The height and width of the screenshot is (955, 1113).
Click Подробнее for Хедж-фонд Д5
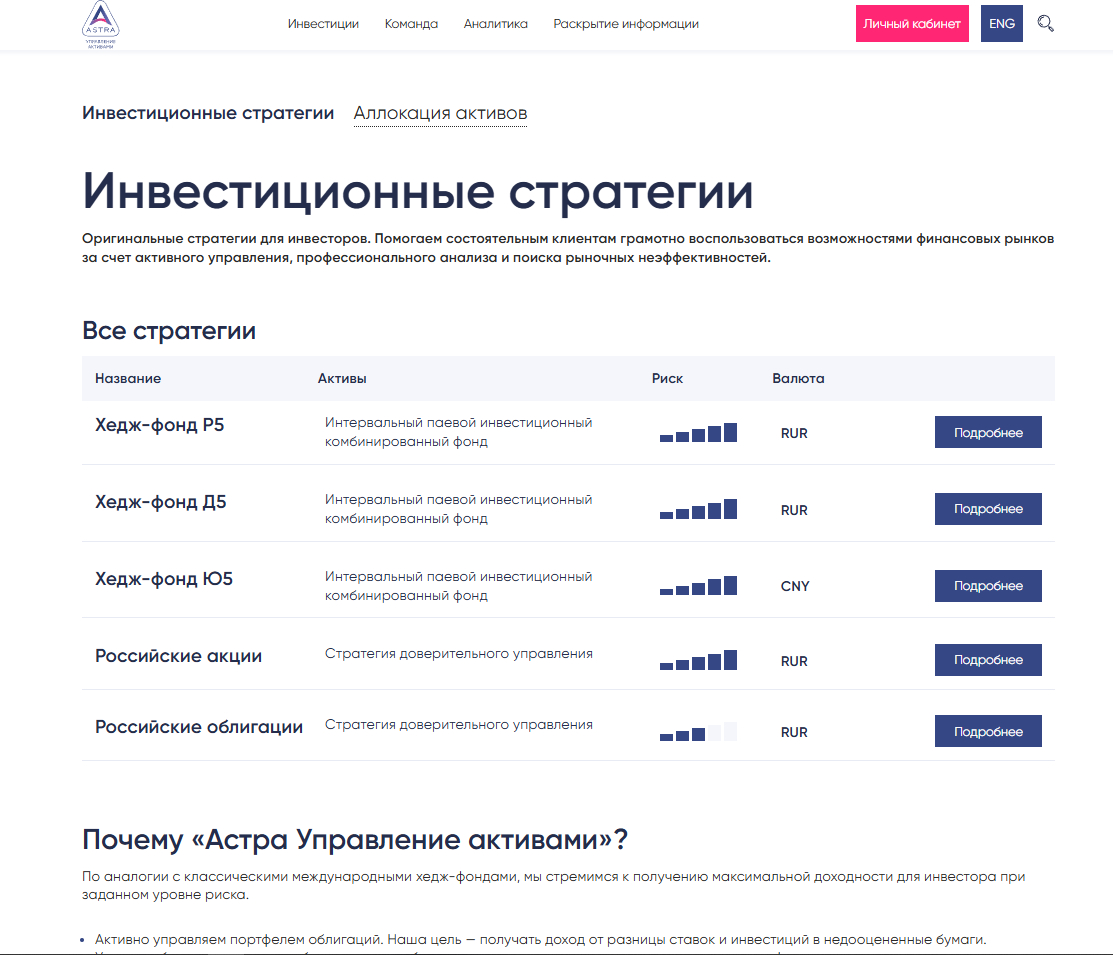pos(988,509)
